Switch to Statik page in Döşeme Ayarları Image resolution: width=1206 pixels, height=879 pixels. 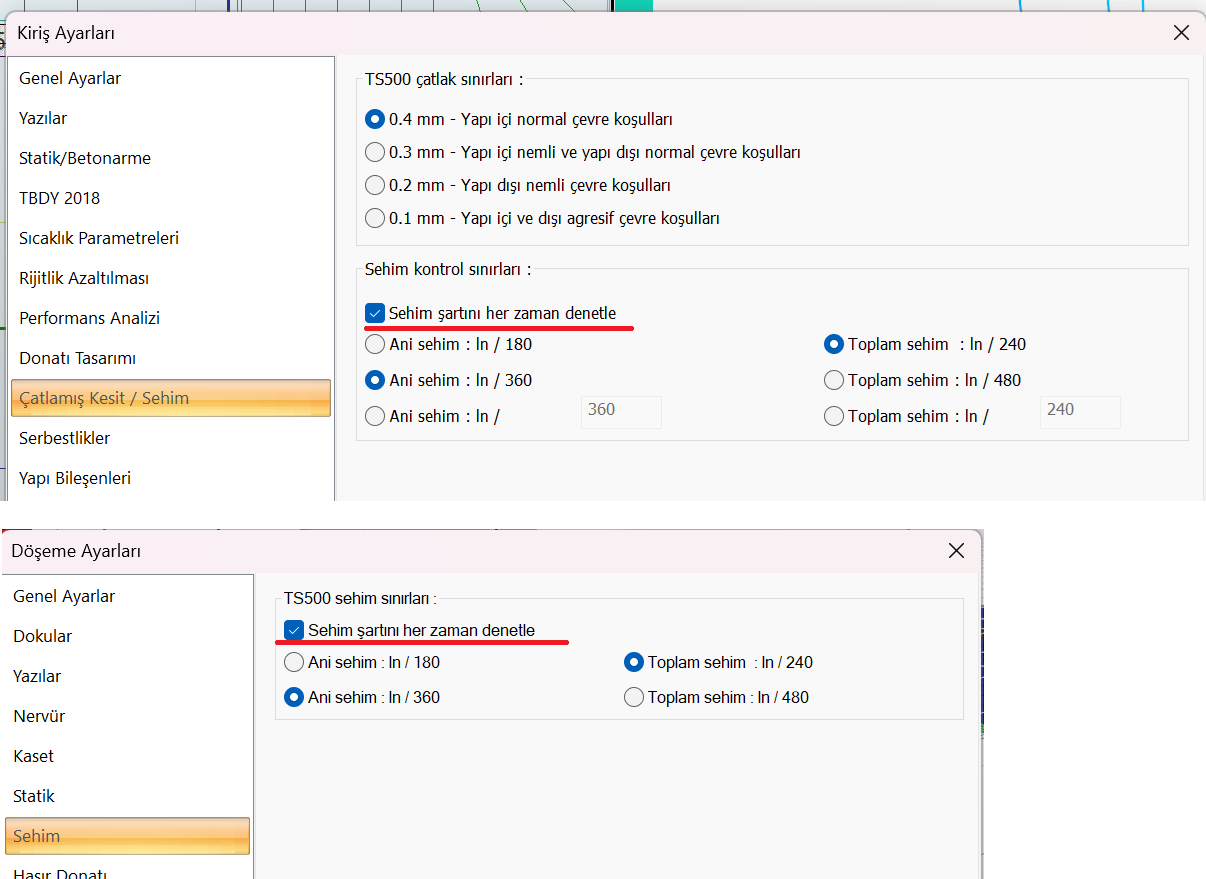click(127, 796)
